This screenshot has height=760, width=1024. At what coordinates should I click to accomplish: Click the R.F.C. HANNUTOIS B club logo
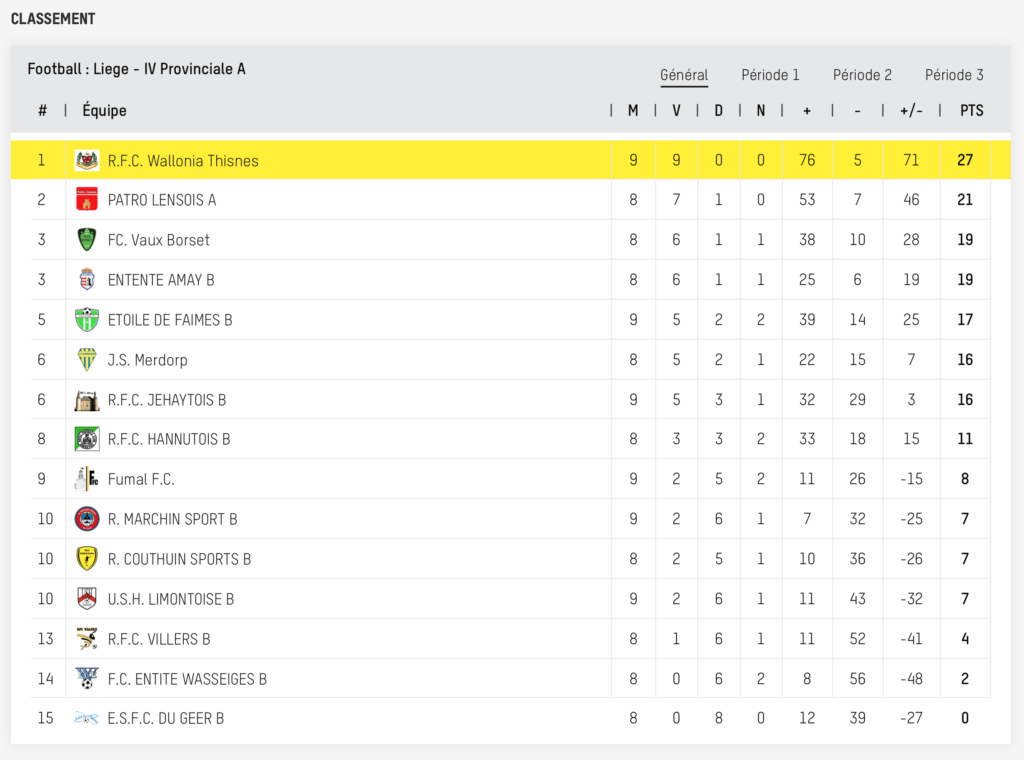point(87,439)
